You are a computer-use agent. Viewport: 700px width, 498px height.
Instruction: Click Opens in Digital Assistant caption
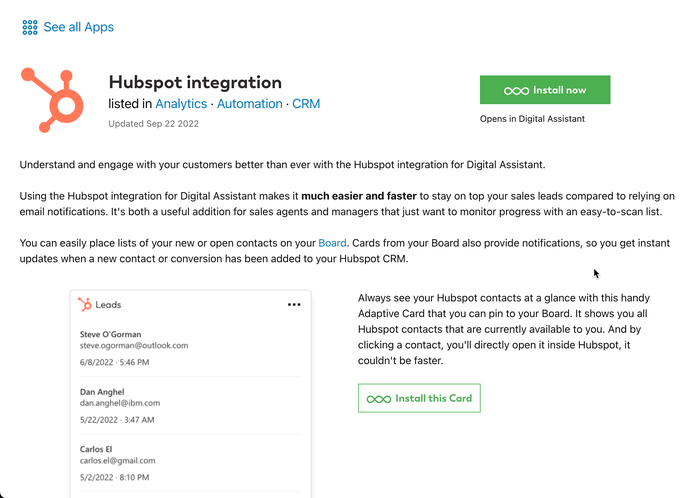[x=532, y=119]
